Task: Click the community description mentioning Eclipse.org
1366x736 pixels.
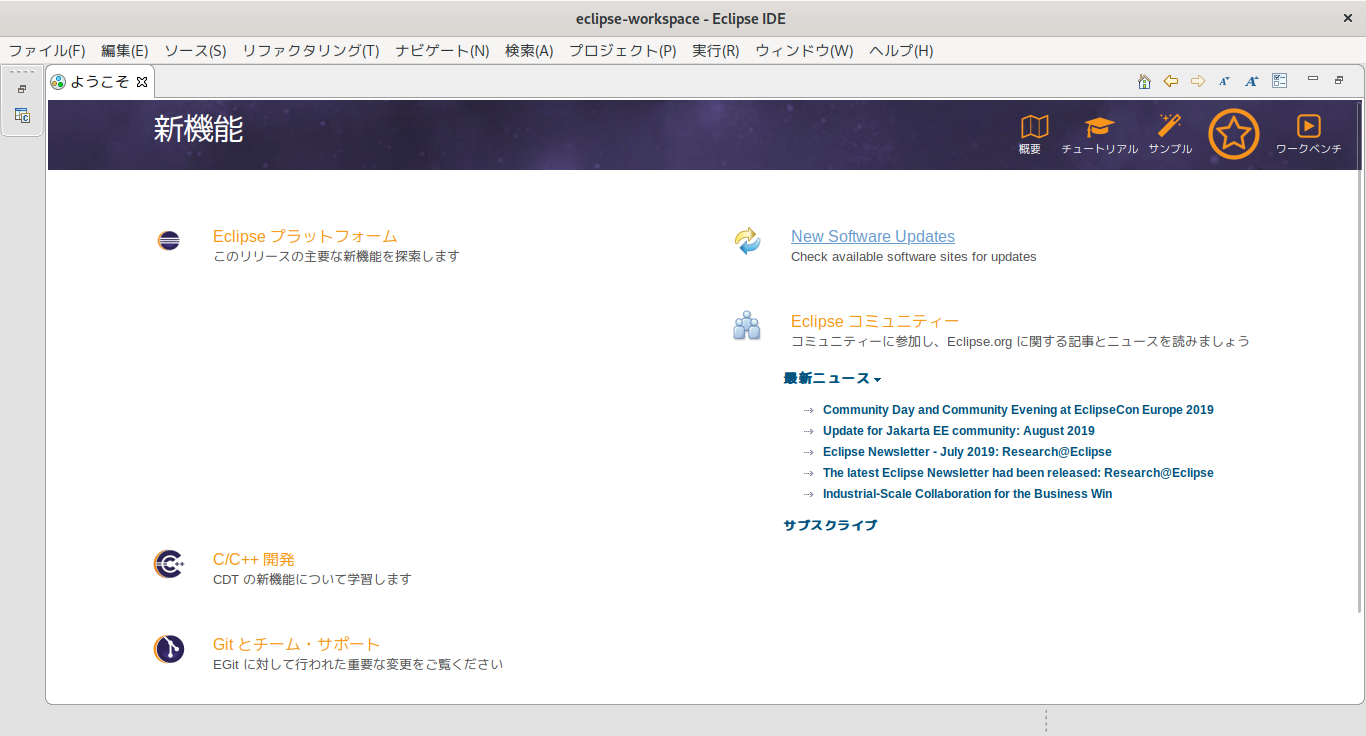Action: [x=1020, y=342]
